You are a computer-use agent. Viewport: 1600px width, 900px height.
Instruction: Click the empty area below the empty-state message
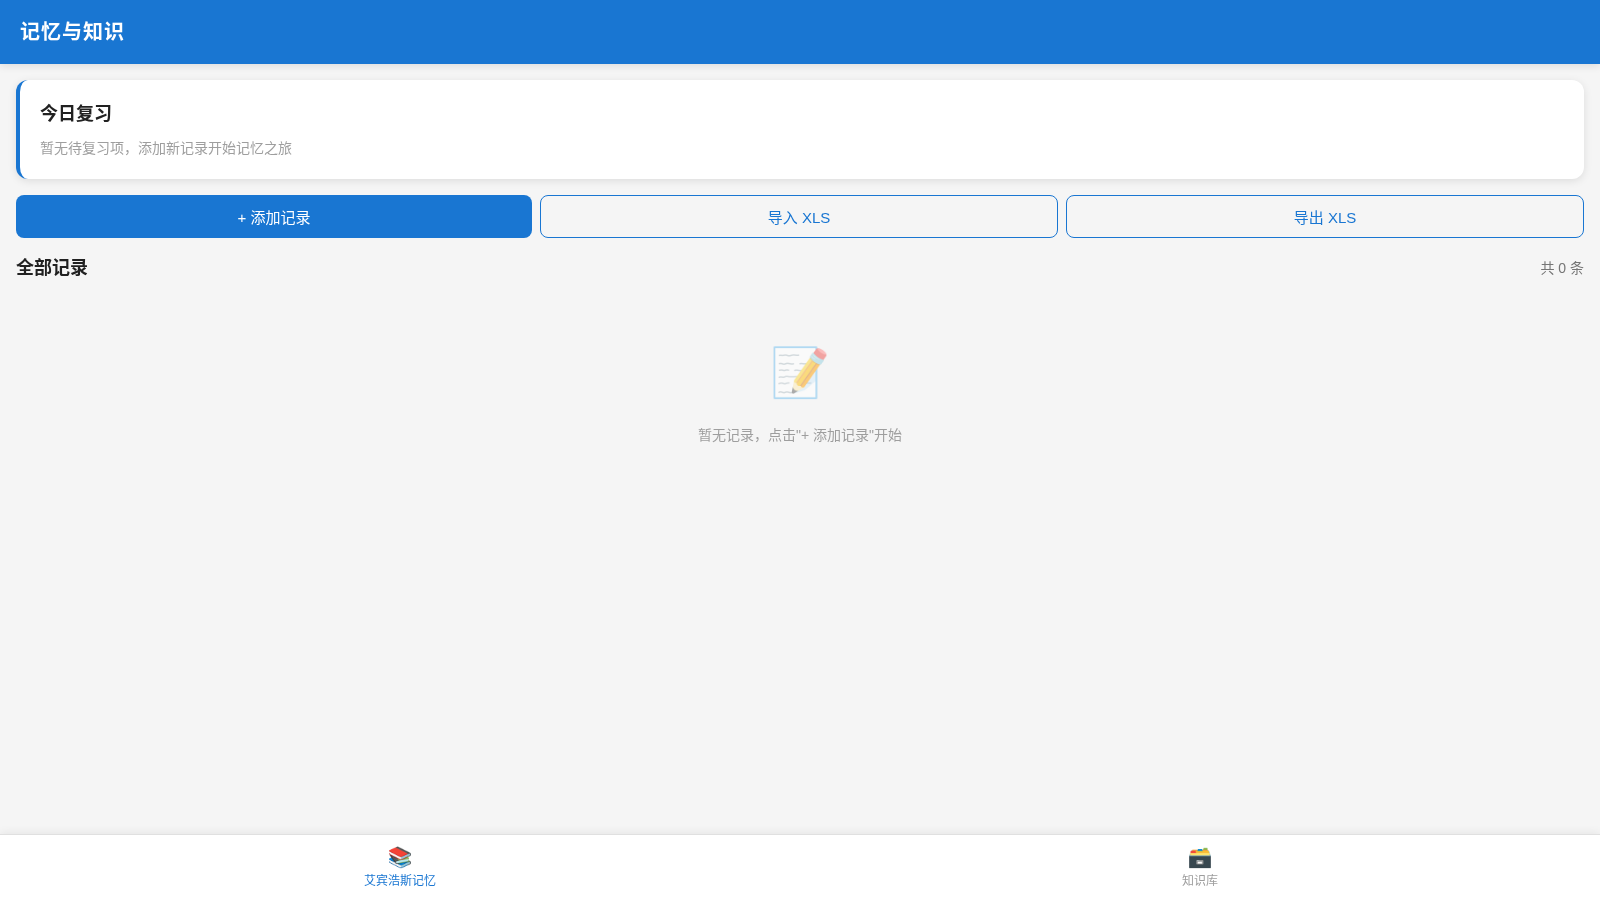(x=800, y=640)
